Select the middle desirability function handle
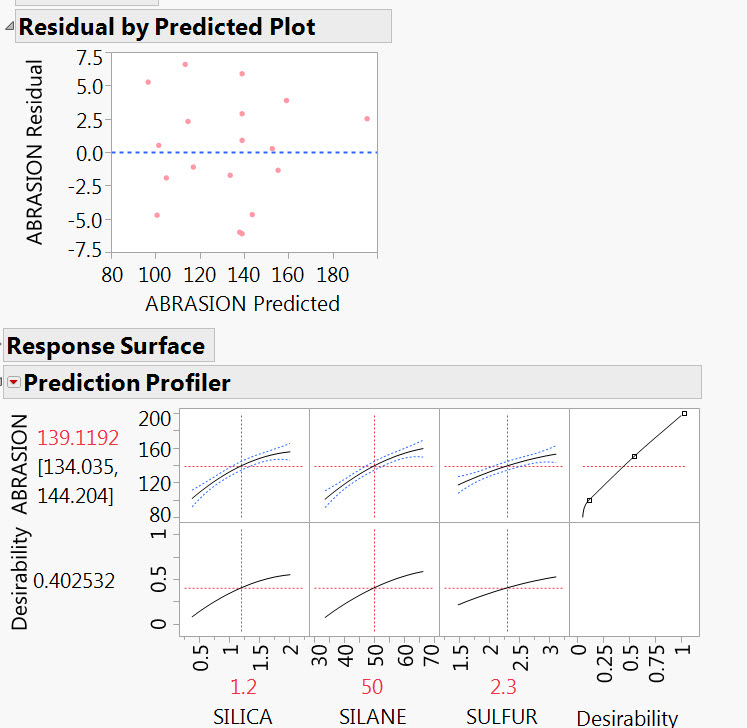This screenshot has height=728, width=747. [634, 456]
